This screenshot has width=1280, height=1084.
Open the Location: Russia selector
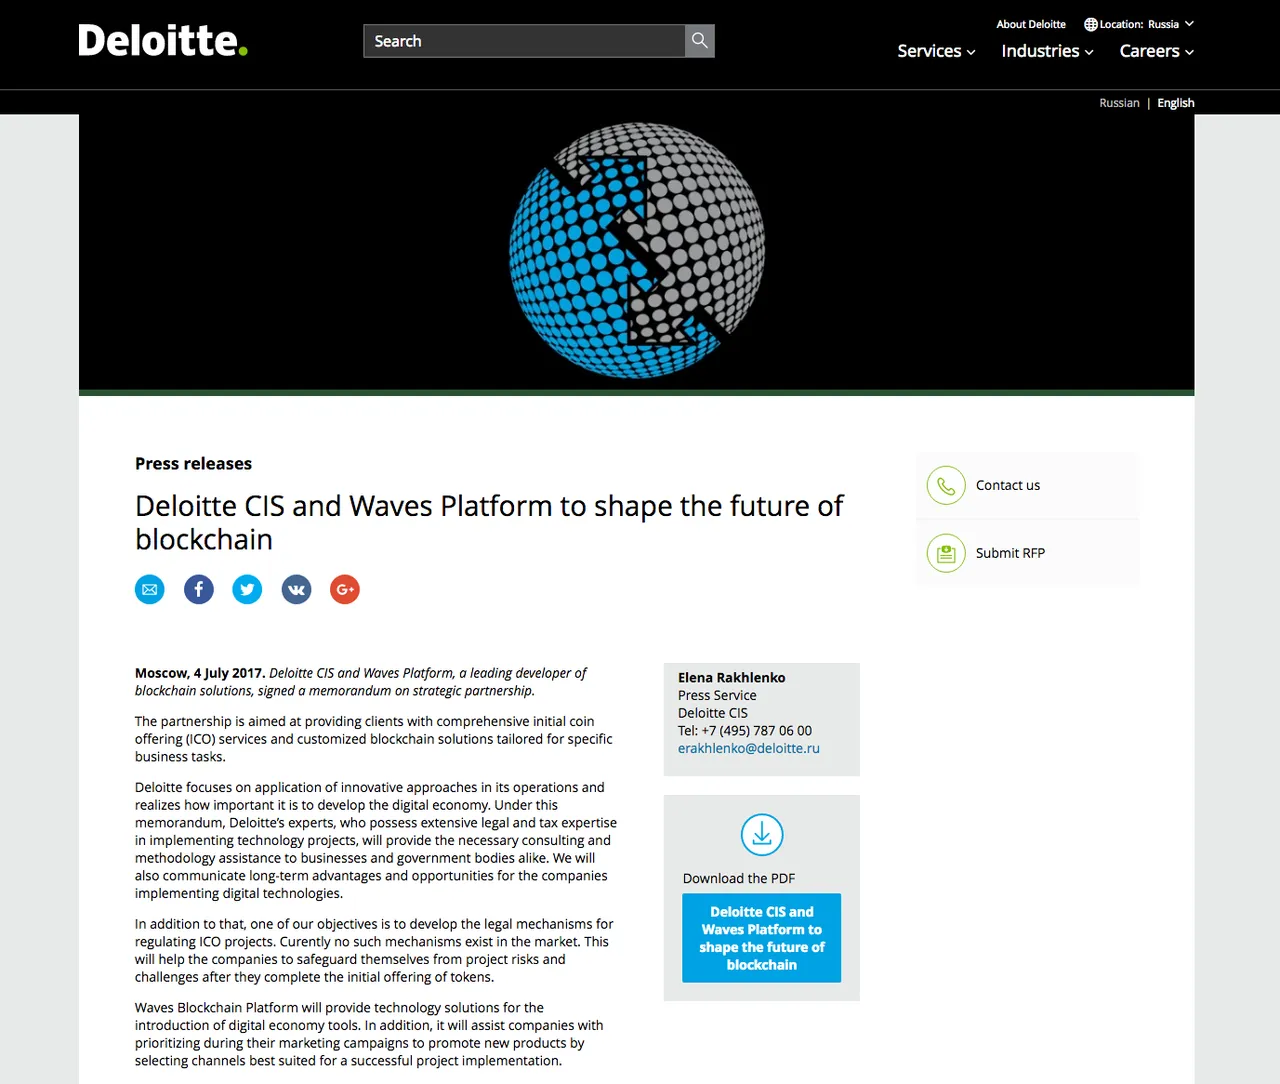(x=1139, y=24)
